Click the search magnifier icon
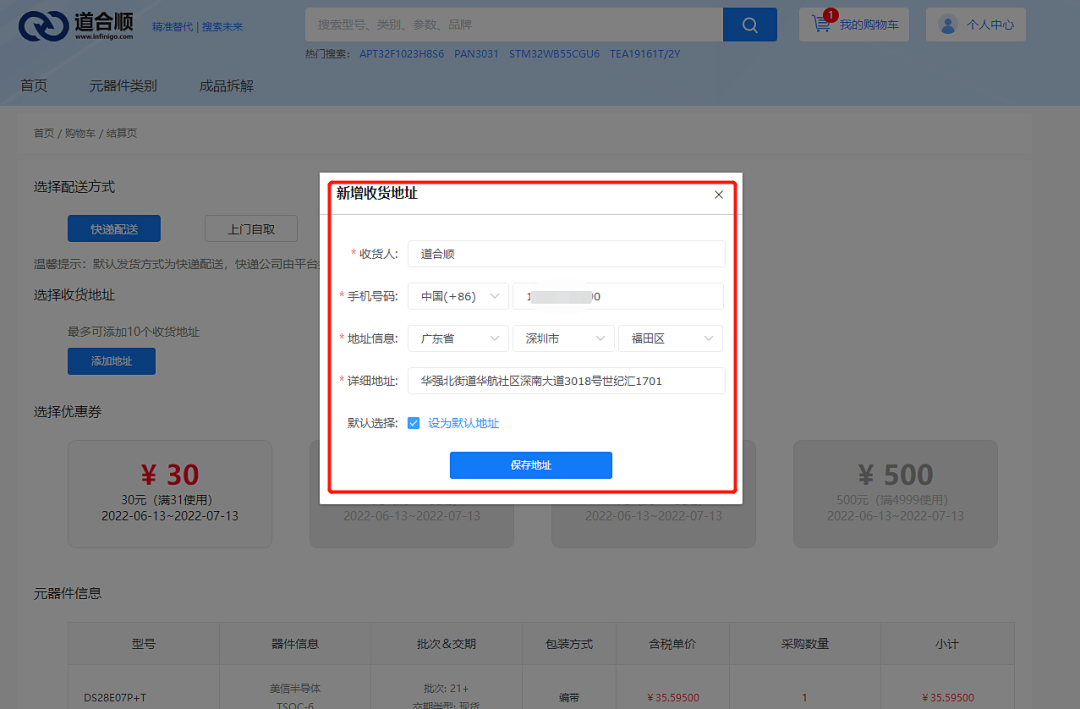Image resolution: width=1080 pixels, height=709 pixels. 749,24
